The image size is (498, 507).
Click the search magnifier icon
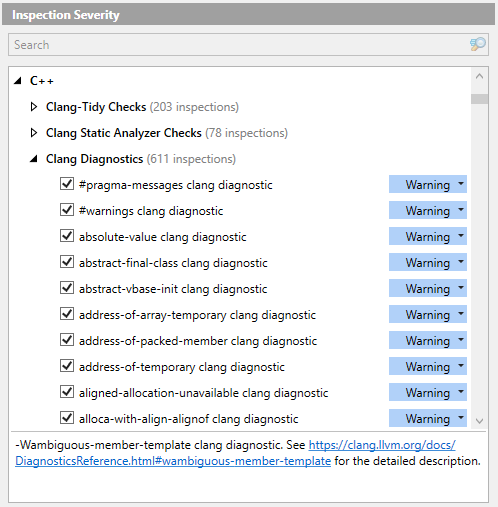coord(477,44)
